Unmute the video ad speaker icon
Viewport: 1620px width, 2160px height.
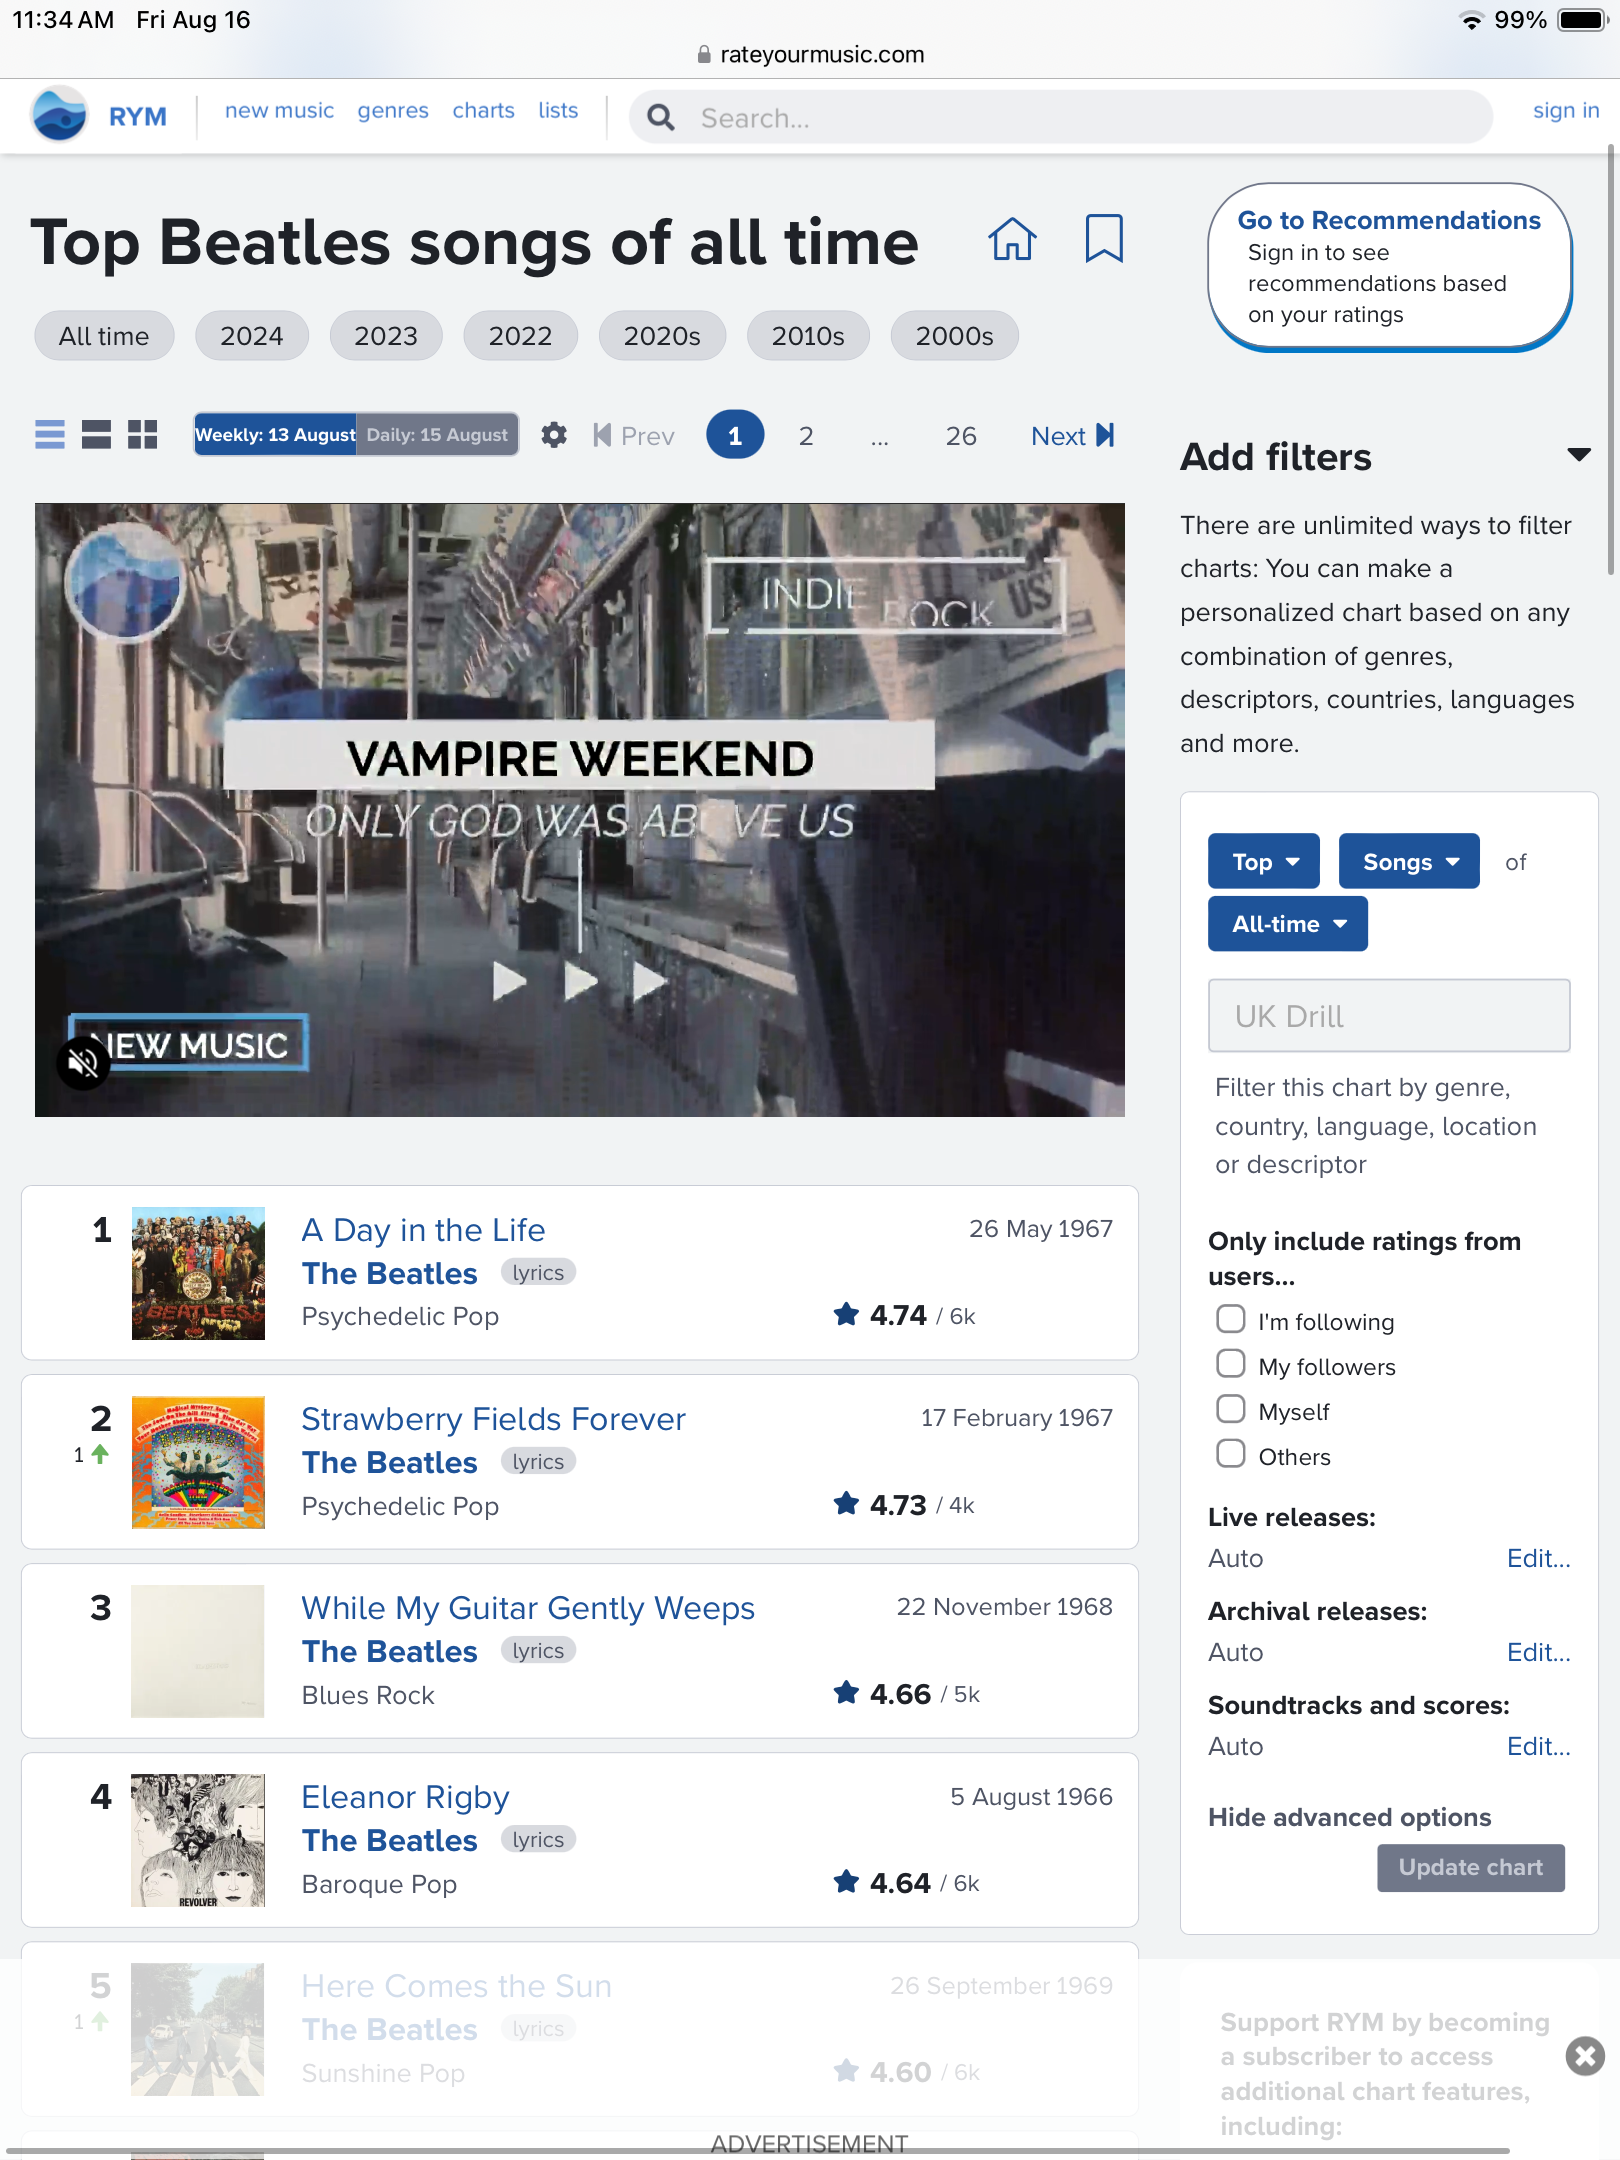(x=83, y=1062)
